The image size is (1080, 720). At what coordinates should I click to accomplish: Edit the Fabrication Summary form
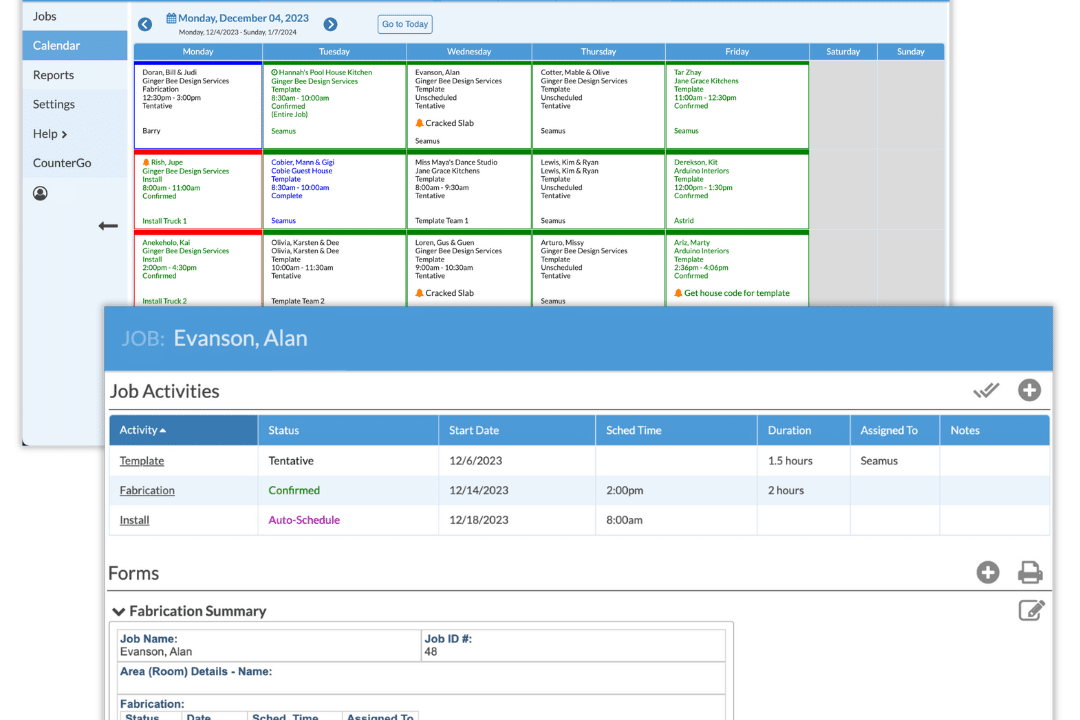[x=1031, y=610]
